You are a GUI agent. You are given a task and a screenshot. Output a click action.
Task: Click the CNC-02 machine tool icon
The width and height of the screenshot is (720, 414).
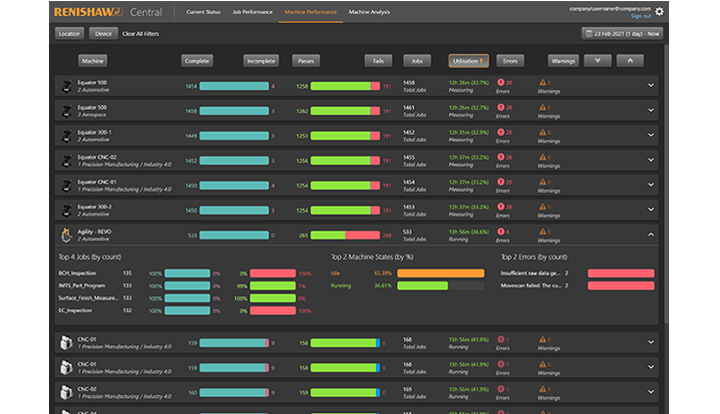(67, 392)
